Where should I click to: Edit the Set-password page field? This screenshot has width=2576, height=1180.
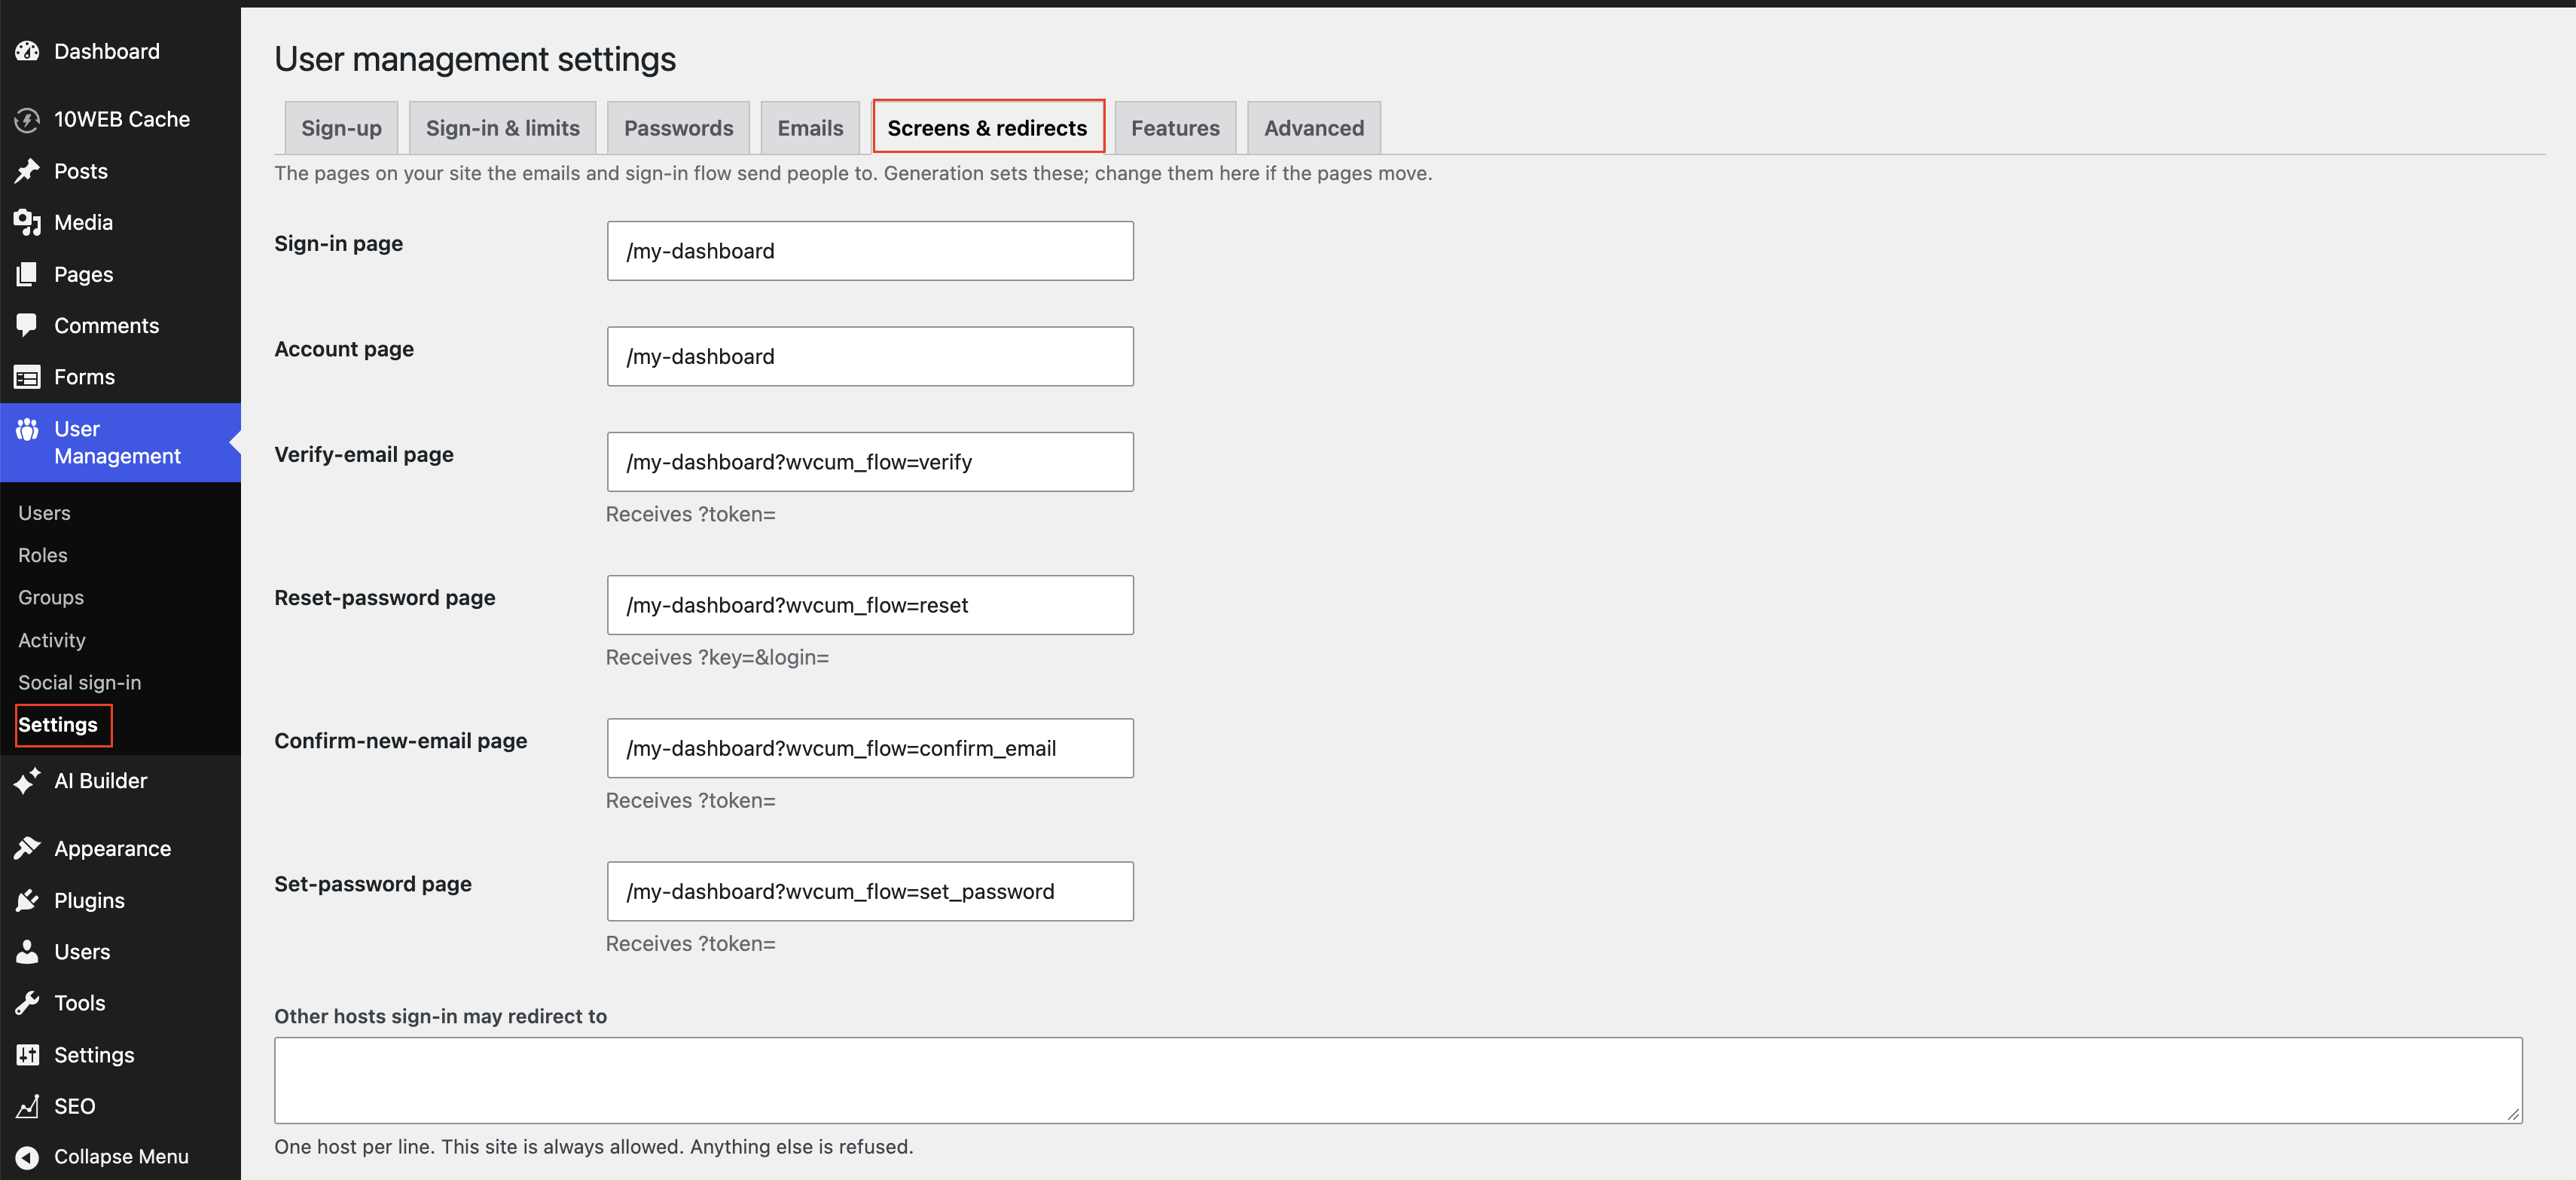pos(870,891)
